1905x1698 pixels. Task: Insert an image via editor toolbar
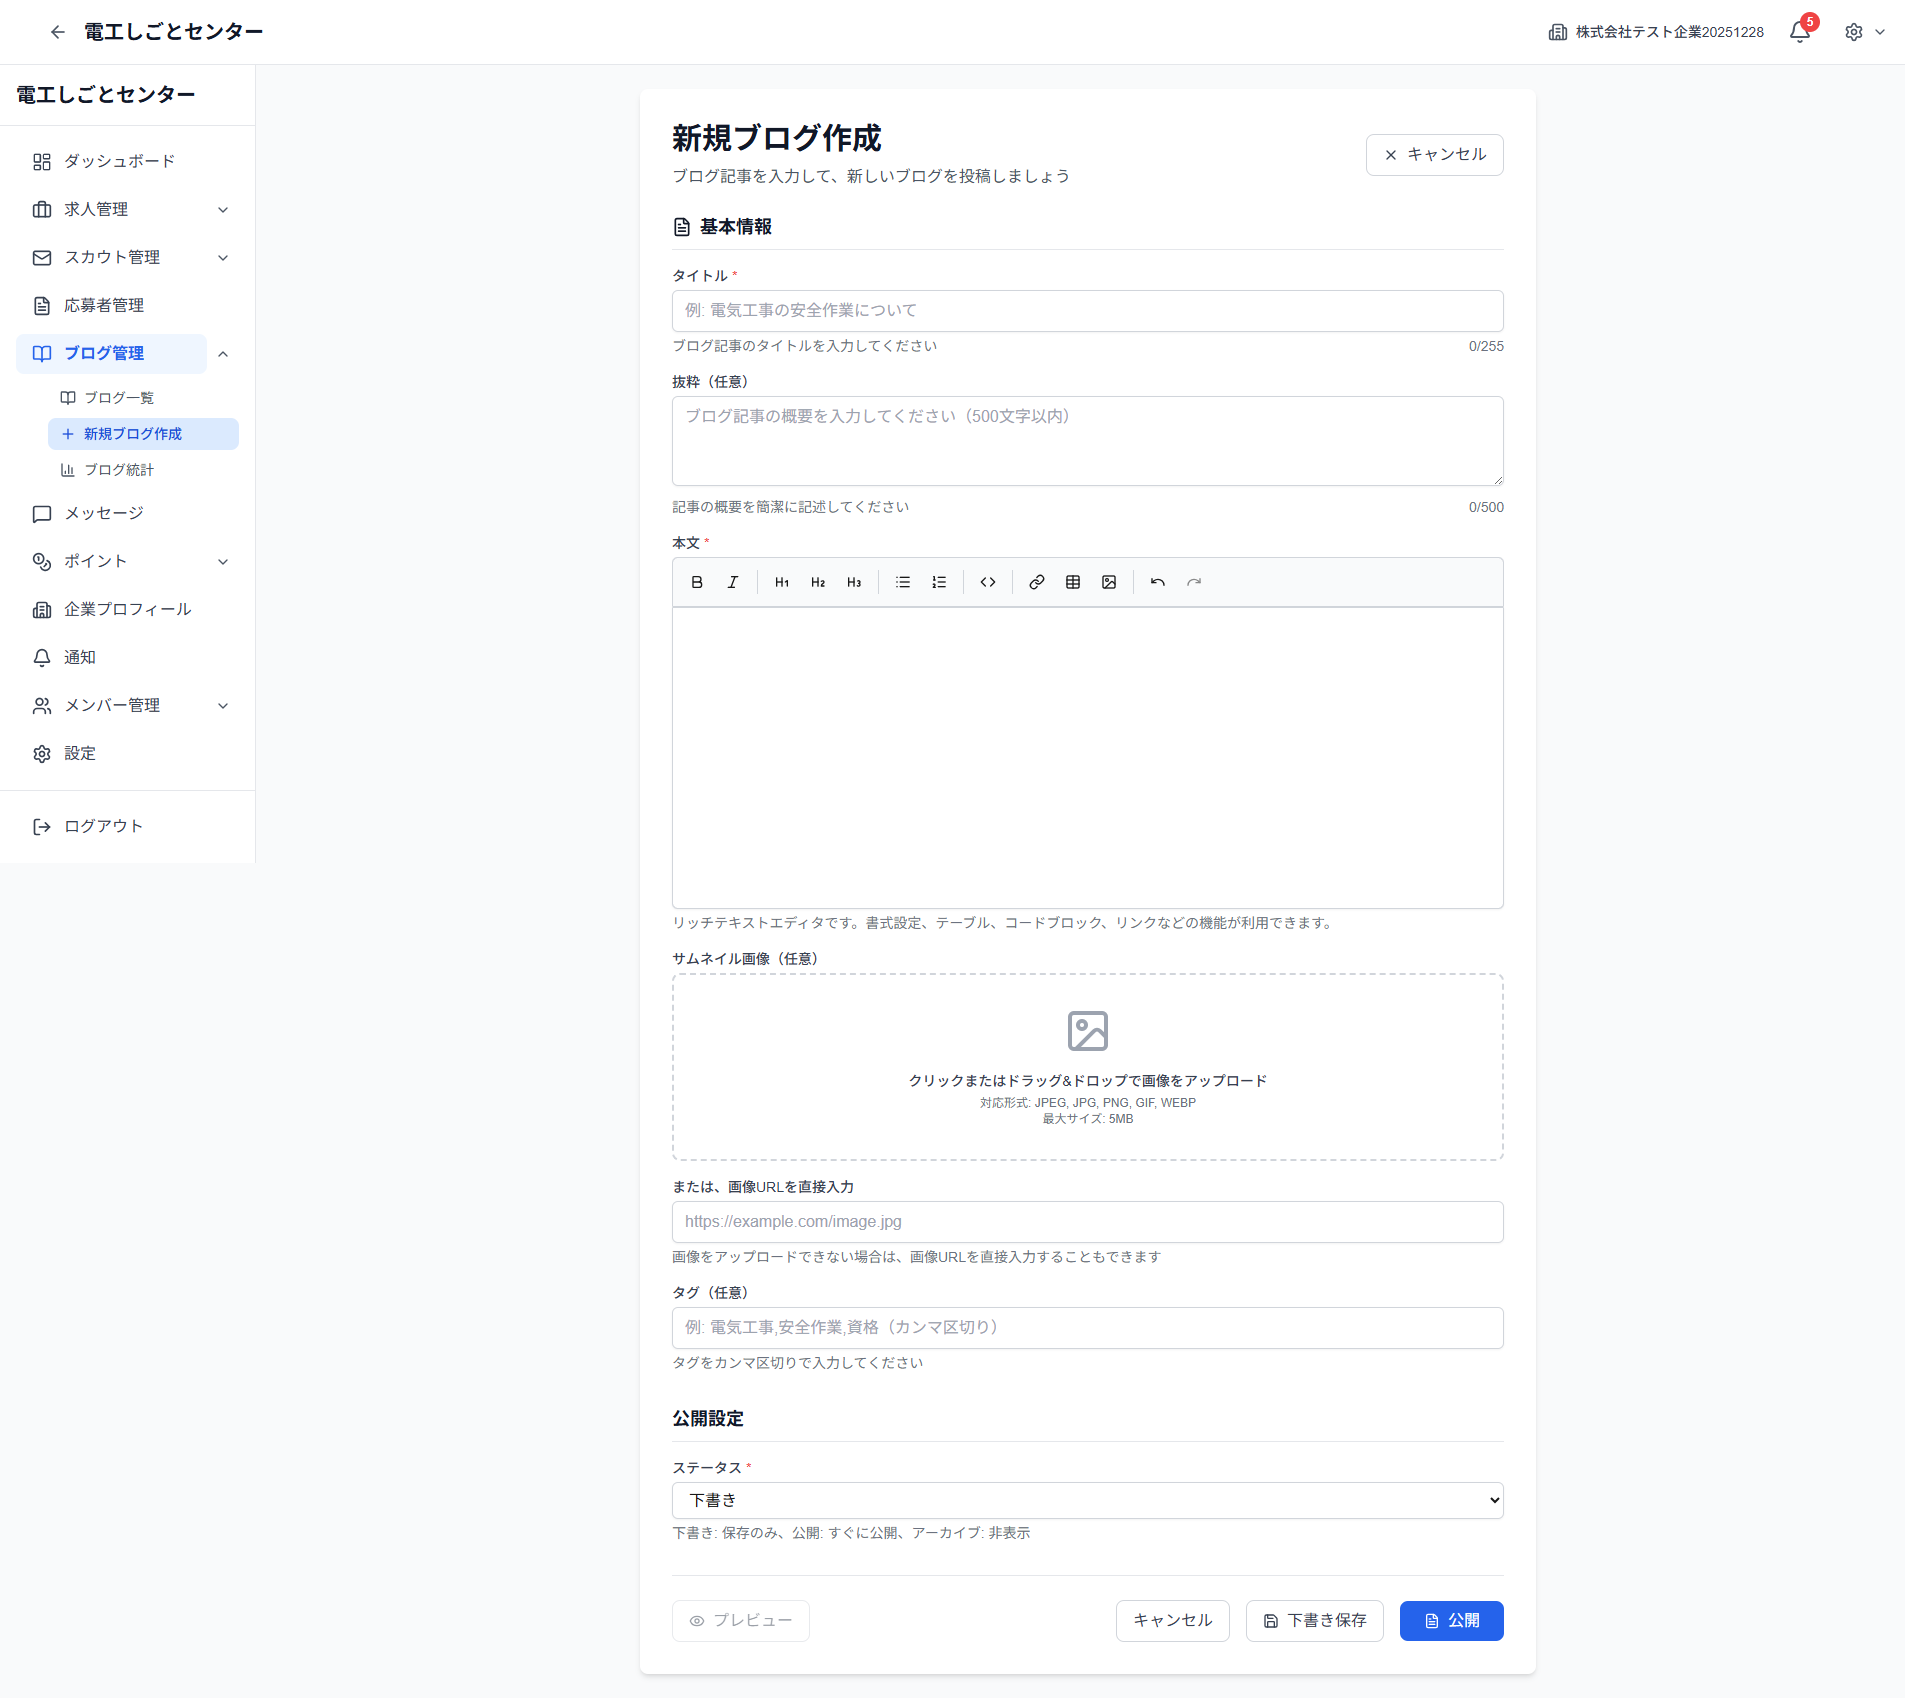[1109, 582]
